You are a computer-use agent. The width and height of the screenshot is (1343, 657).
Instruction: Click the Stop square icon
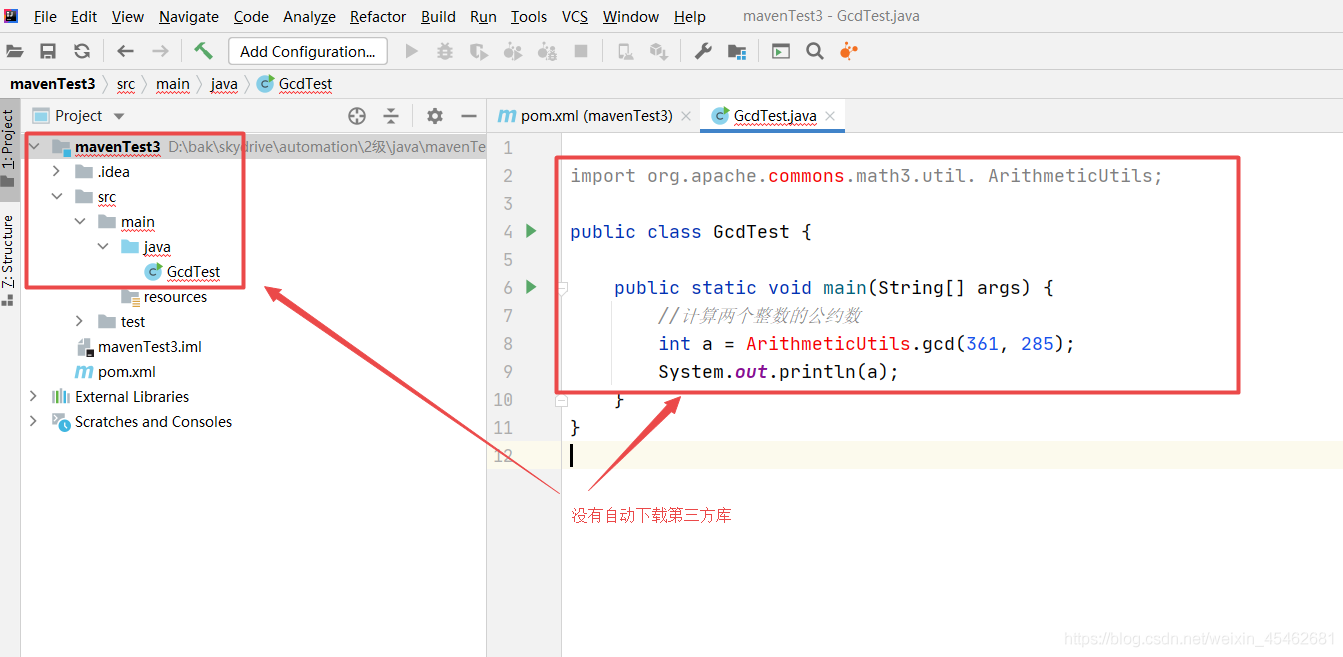[x=580, y=51]
